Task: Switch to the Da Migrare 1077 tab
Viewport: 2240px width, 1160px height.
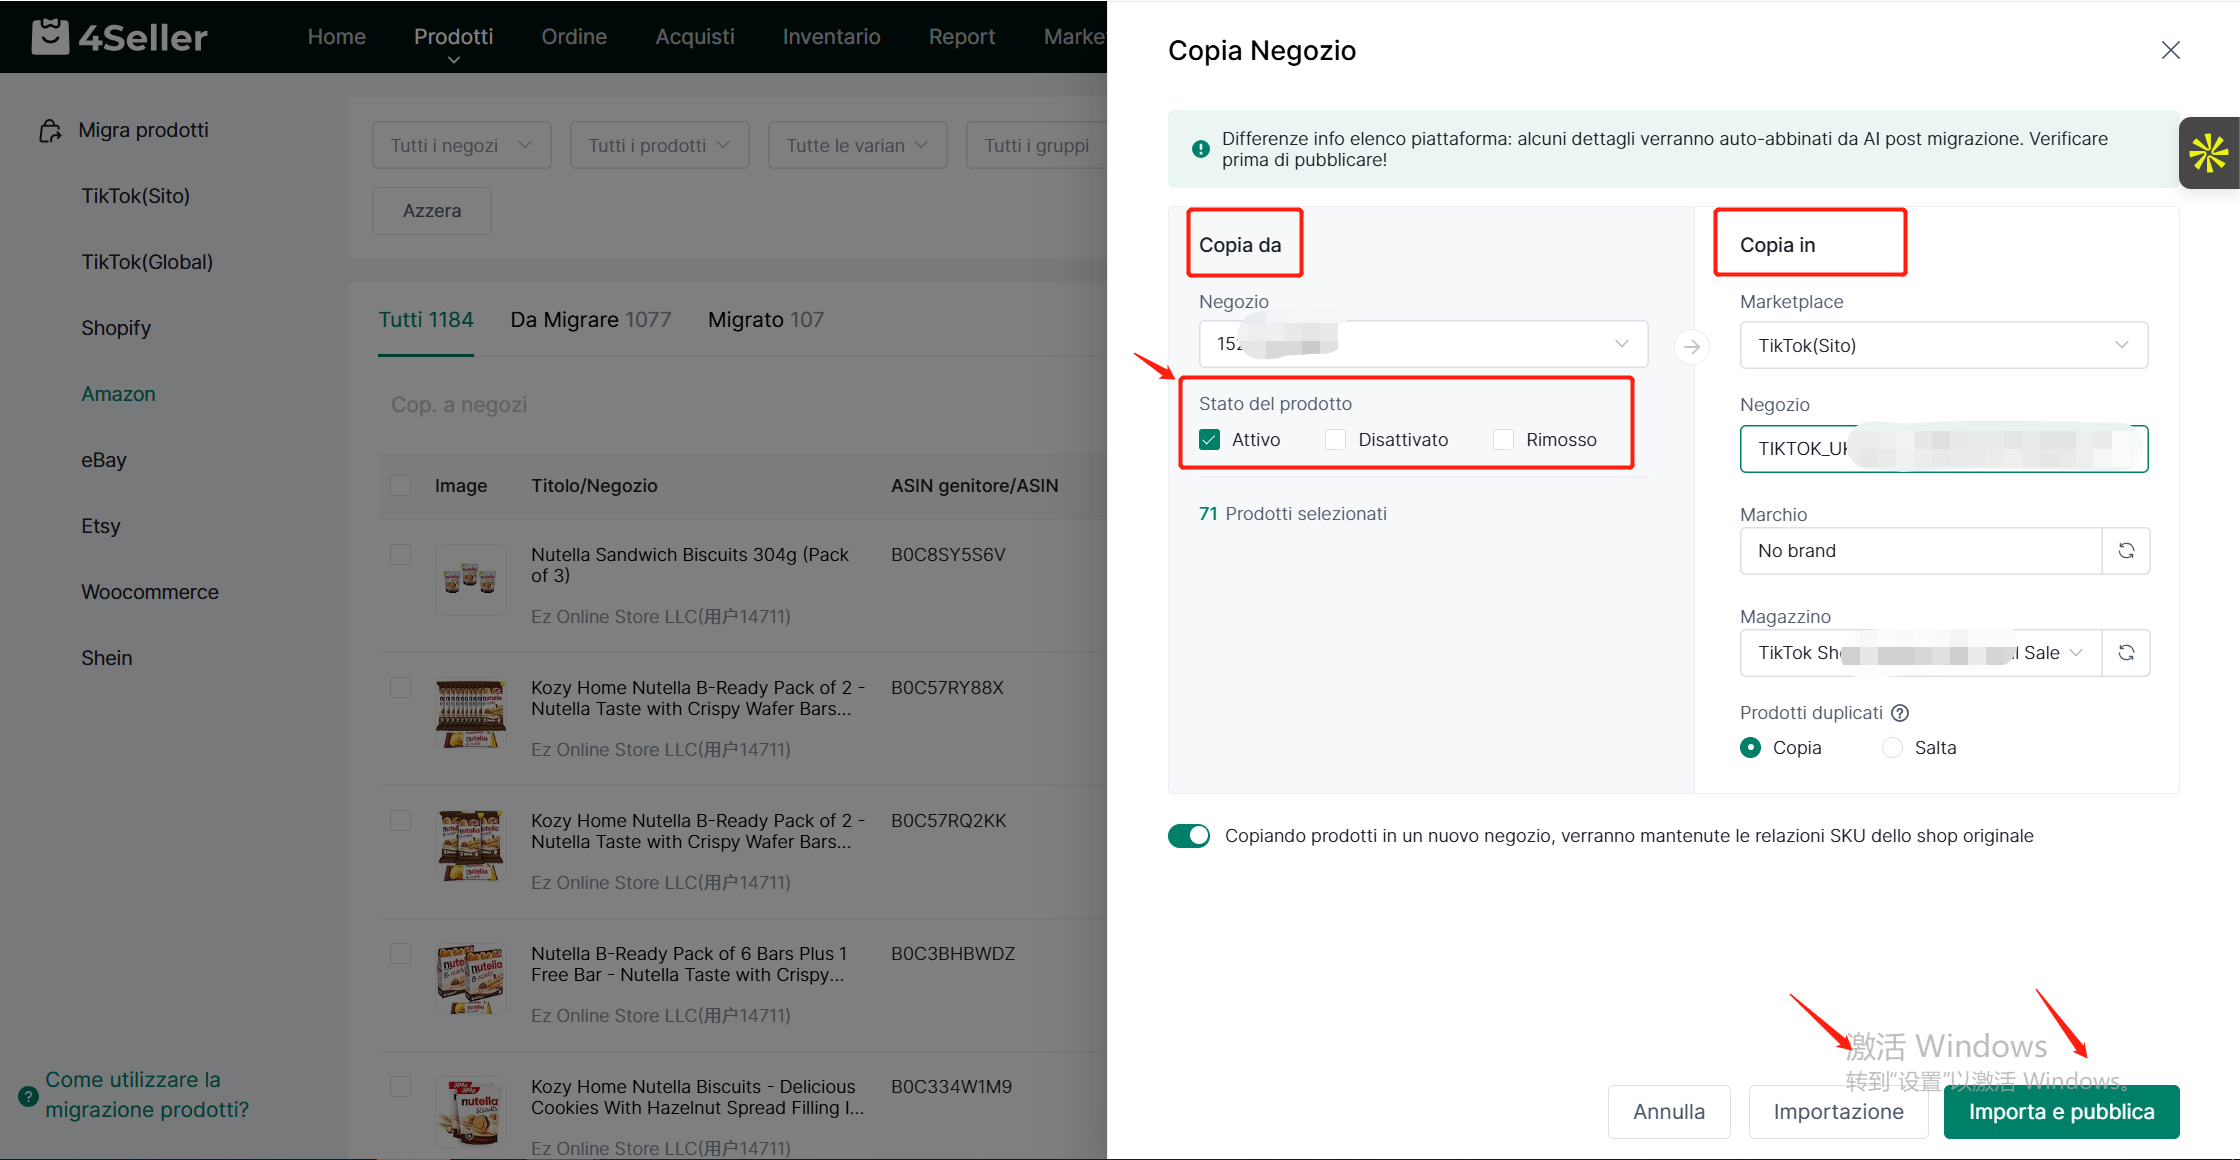Action: 591,320
